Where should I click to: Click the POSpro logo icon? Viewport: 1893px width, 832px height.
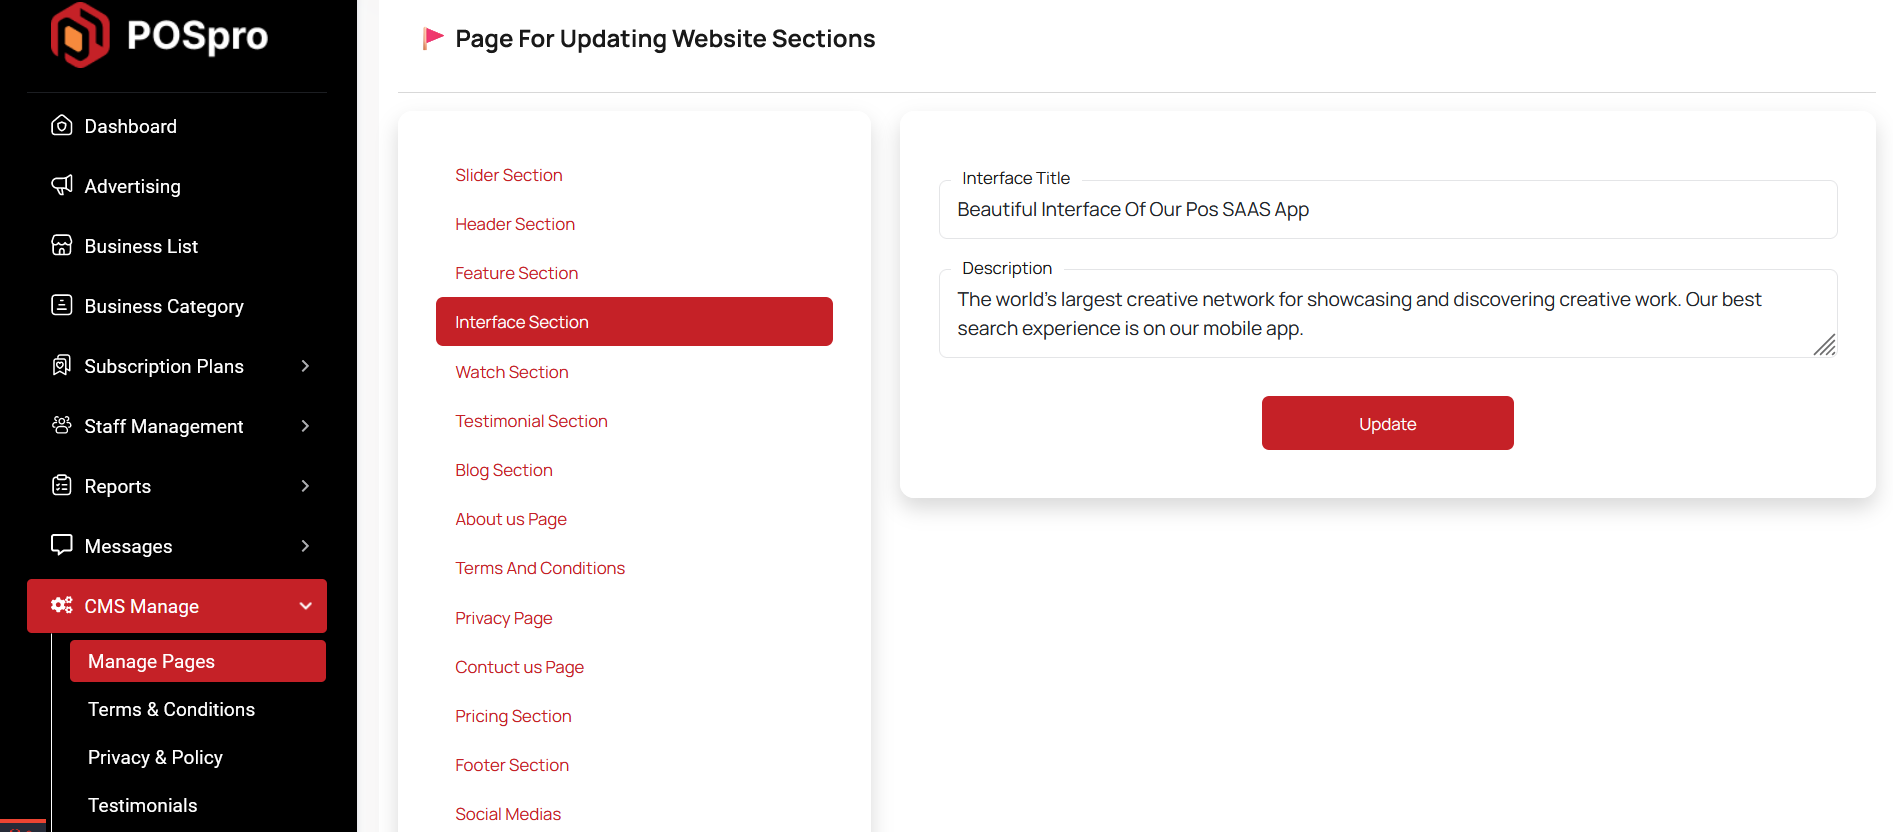point(80,36)
